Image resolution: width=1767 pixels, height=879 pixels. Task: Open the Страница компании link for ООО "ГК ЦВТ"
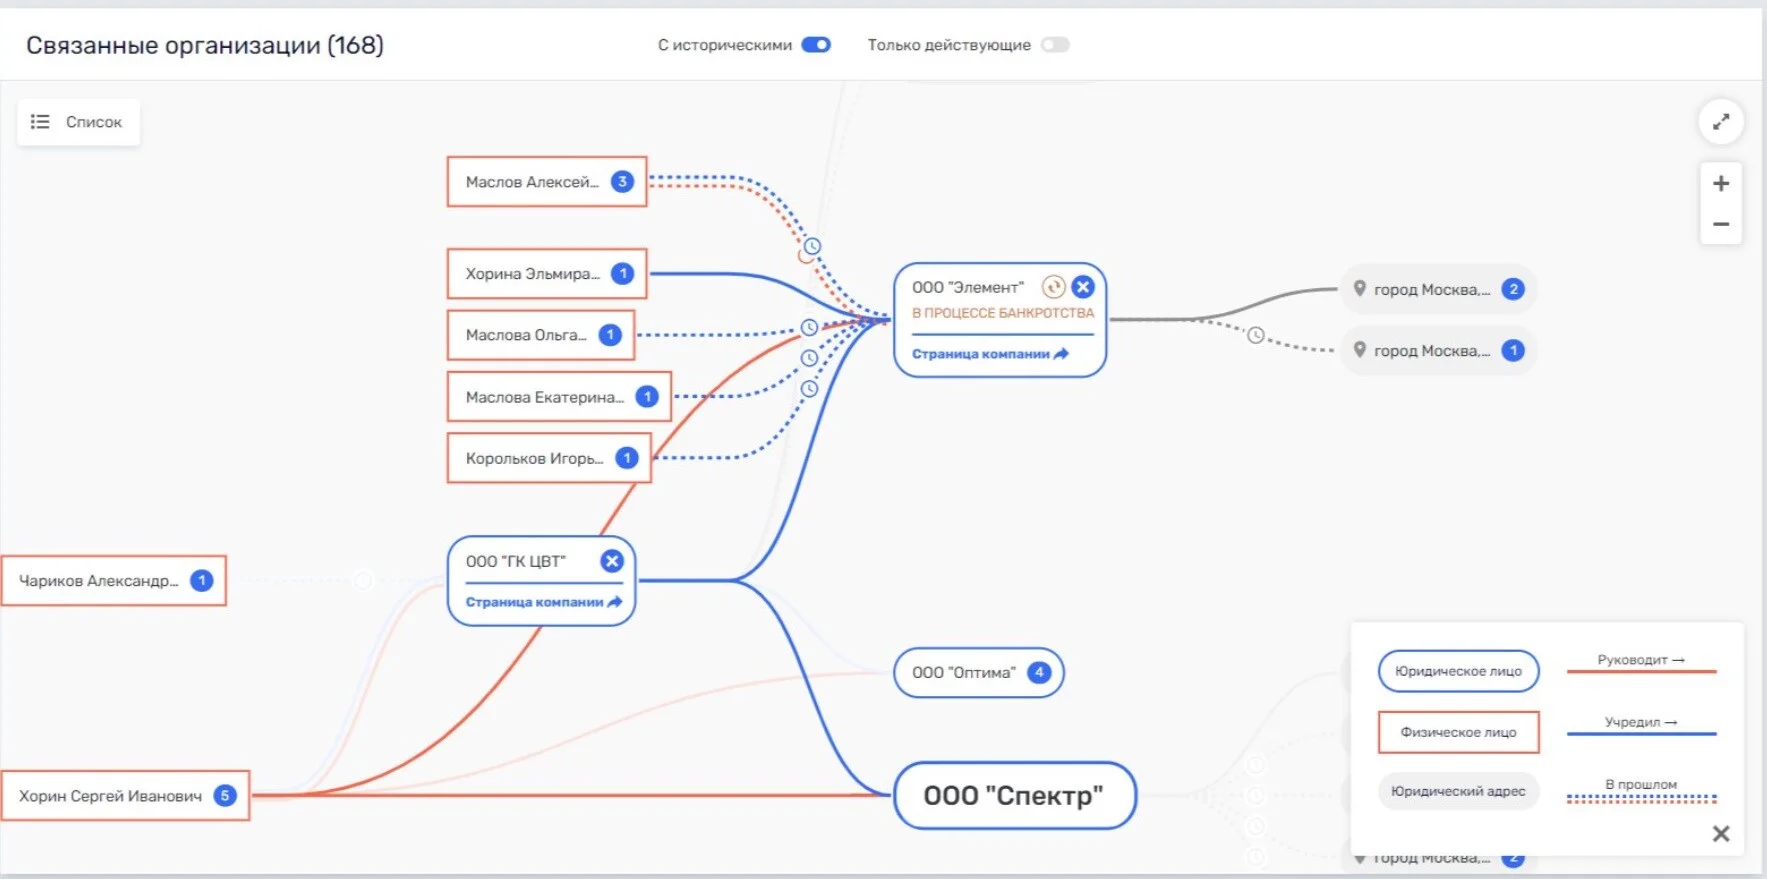(544, 602)
